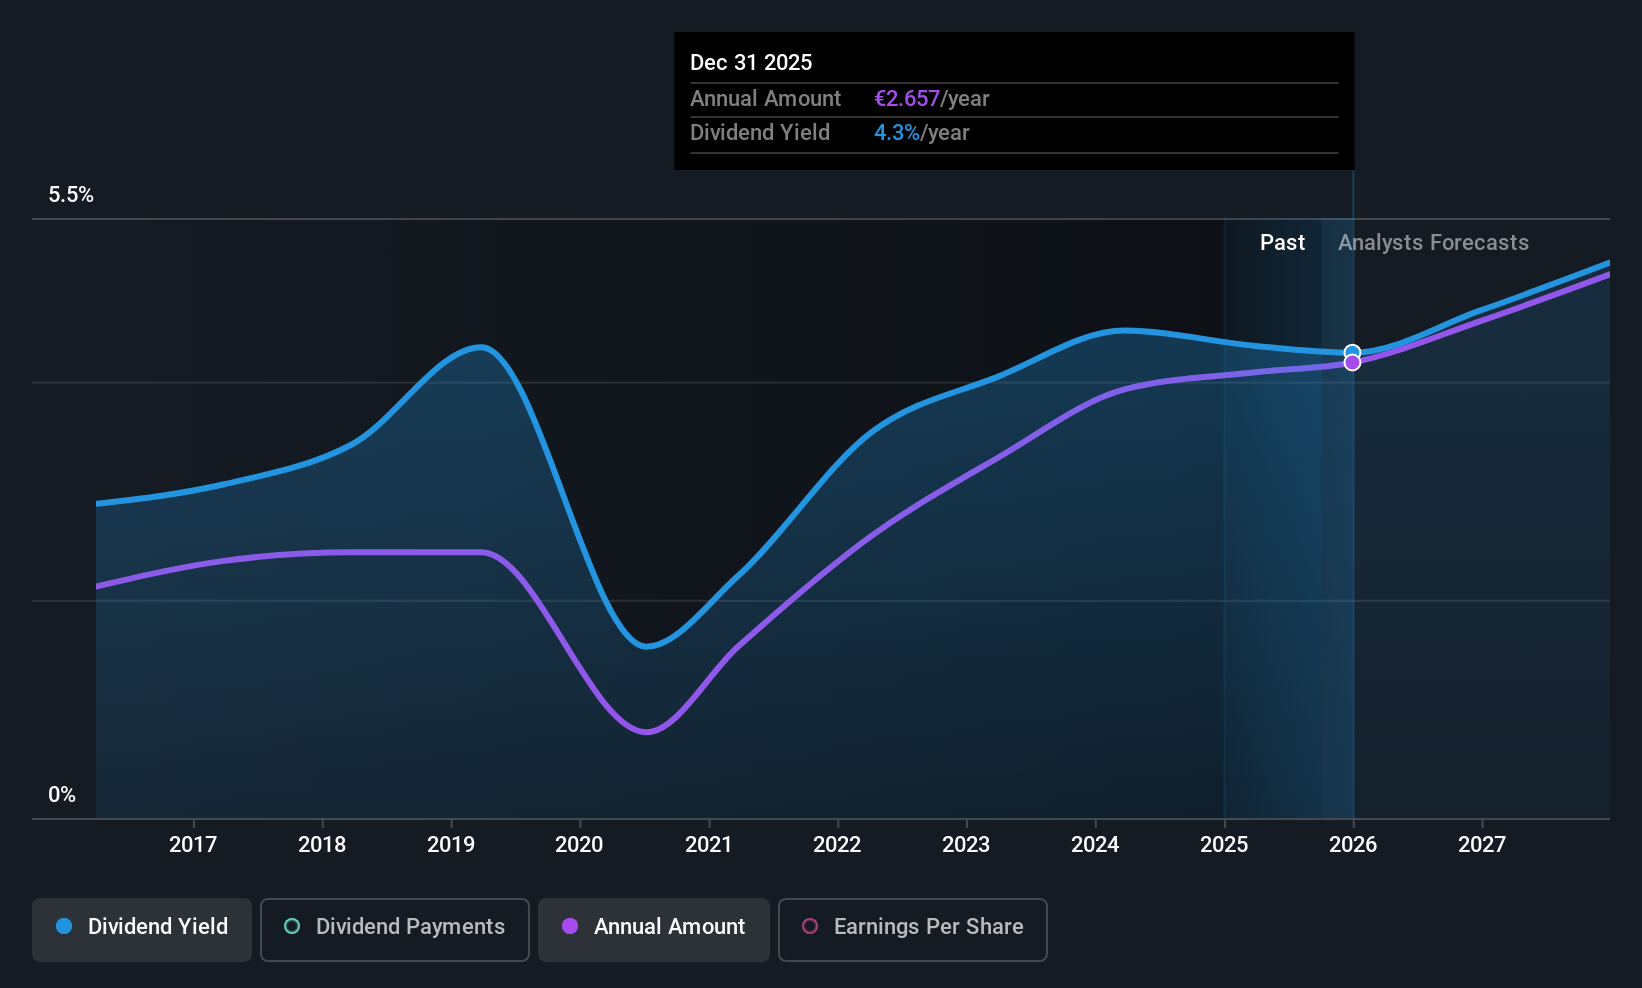
Task: Show the Earnings Per Share series
Action: point(912,929)
